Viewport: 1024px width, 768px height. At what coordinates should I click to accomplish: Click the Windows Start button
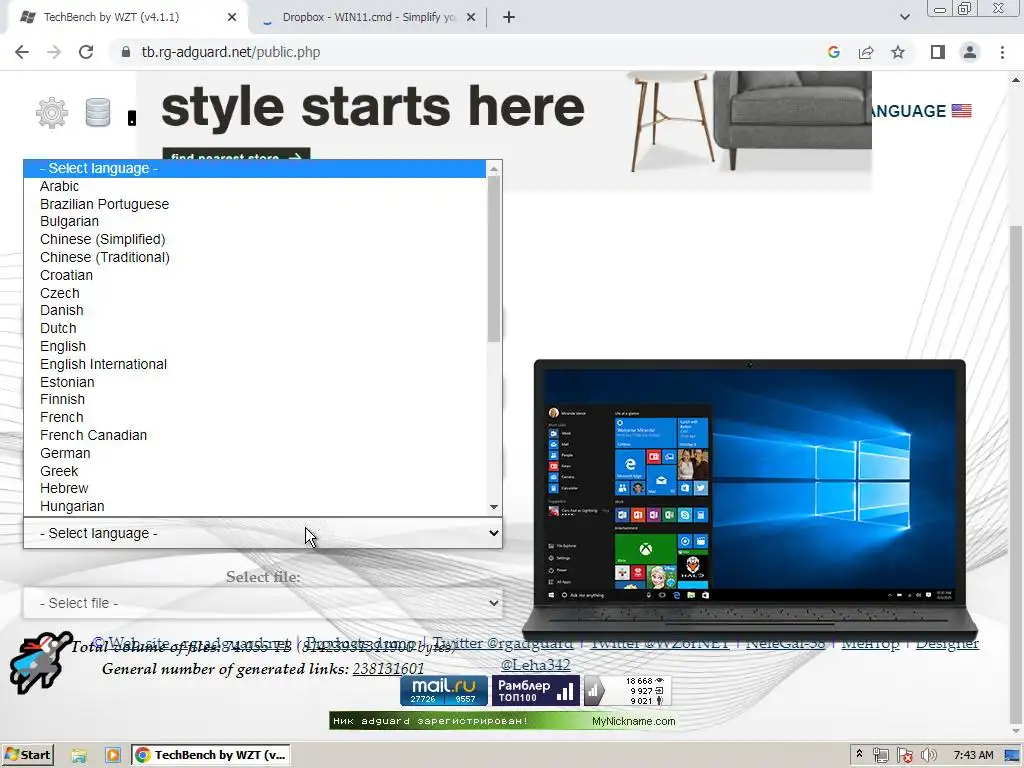click(x=28, y=756)
